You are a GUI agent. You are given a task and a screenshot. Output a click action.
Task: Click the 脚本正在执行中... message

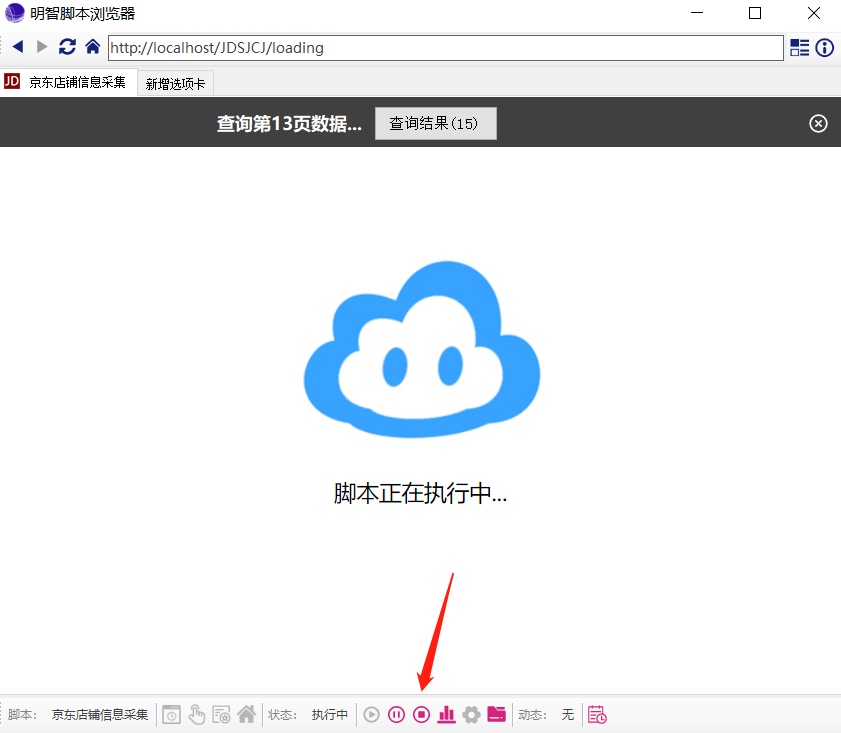click(420, 493)
